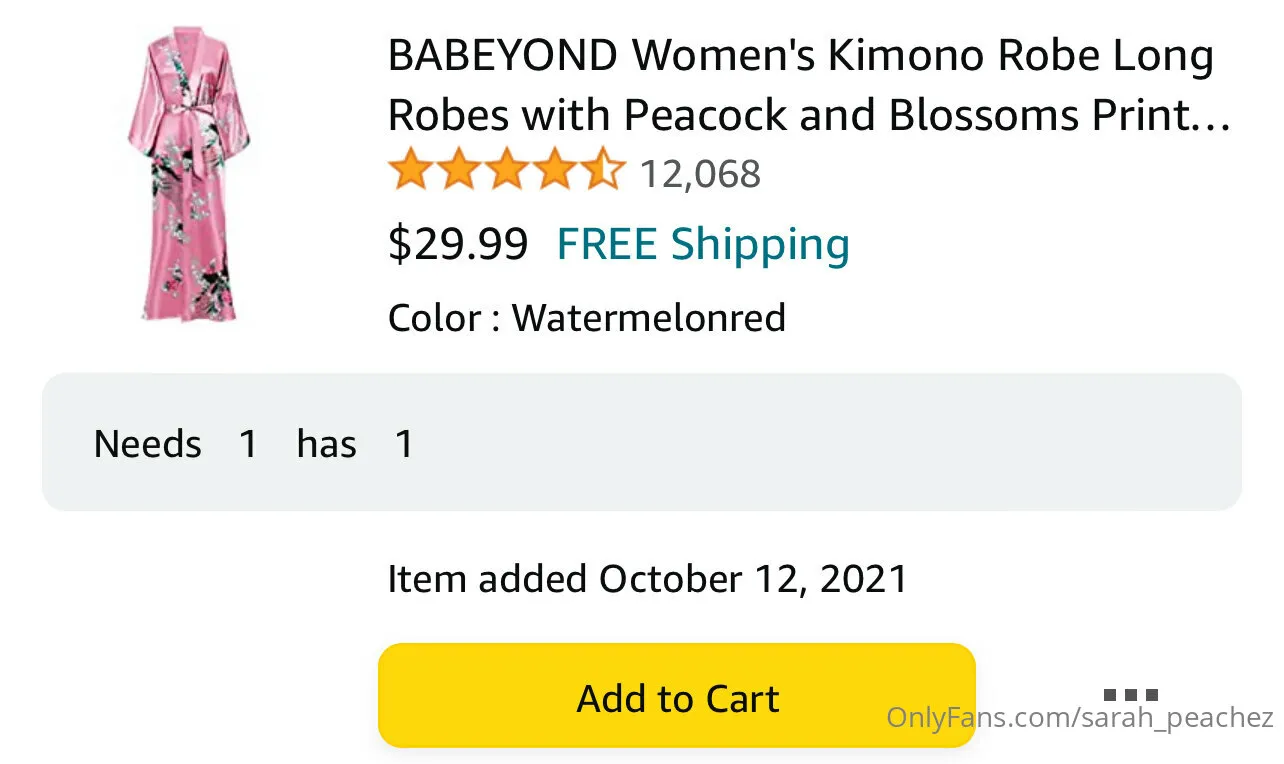The image size is (1284, 764).
Task: Click the first orange rating star
Action: pyautogui.click(x=409, y=172)
